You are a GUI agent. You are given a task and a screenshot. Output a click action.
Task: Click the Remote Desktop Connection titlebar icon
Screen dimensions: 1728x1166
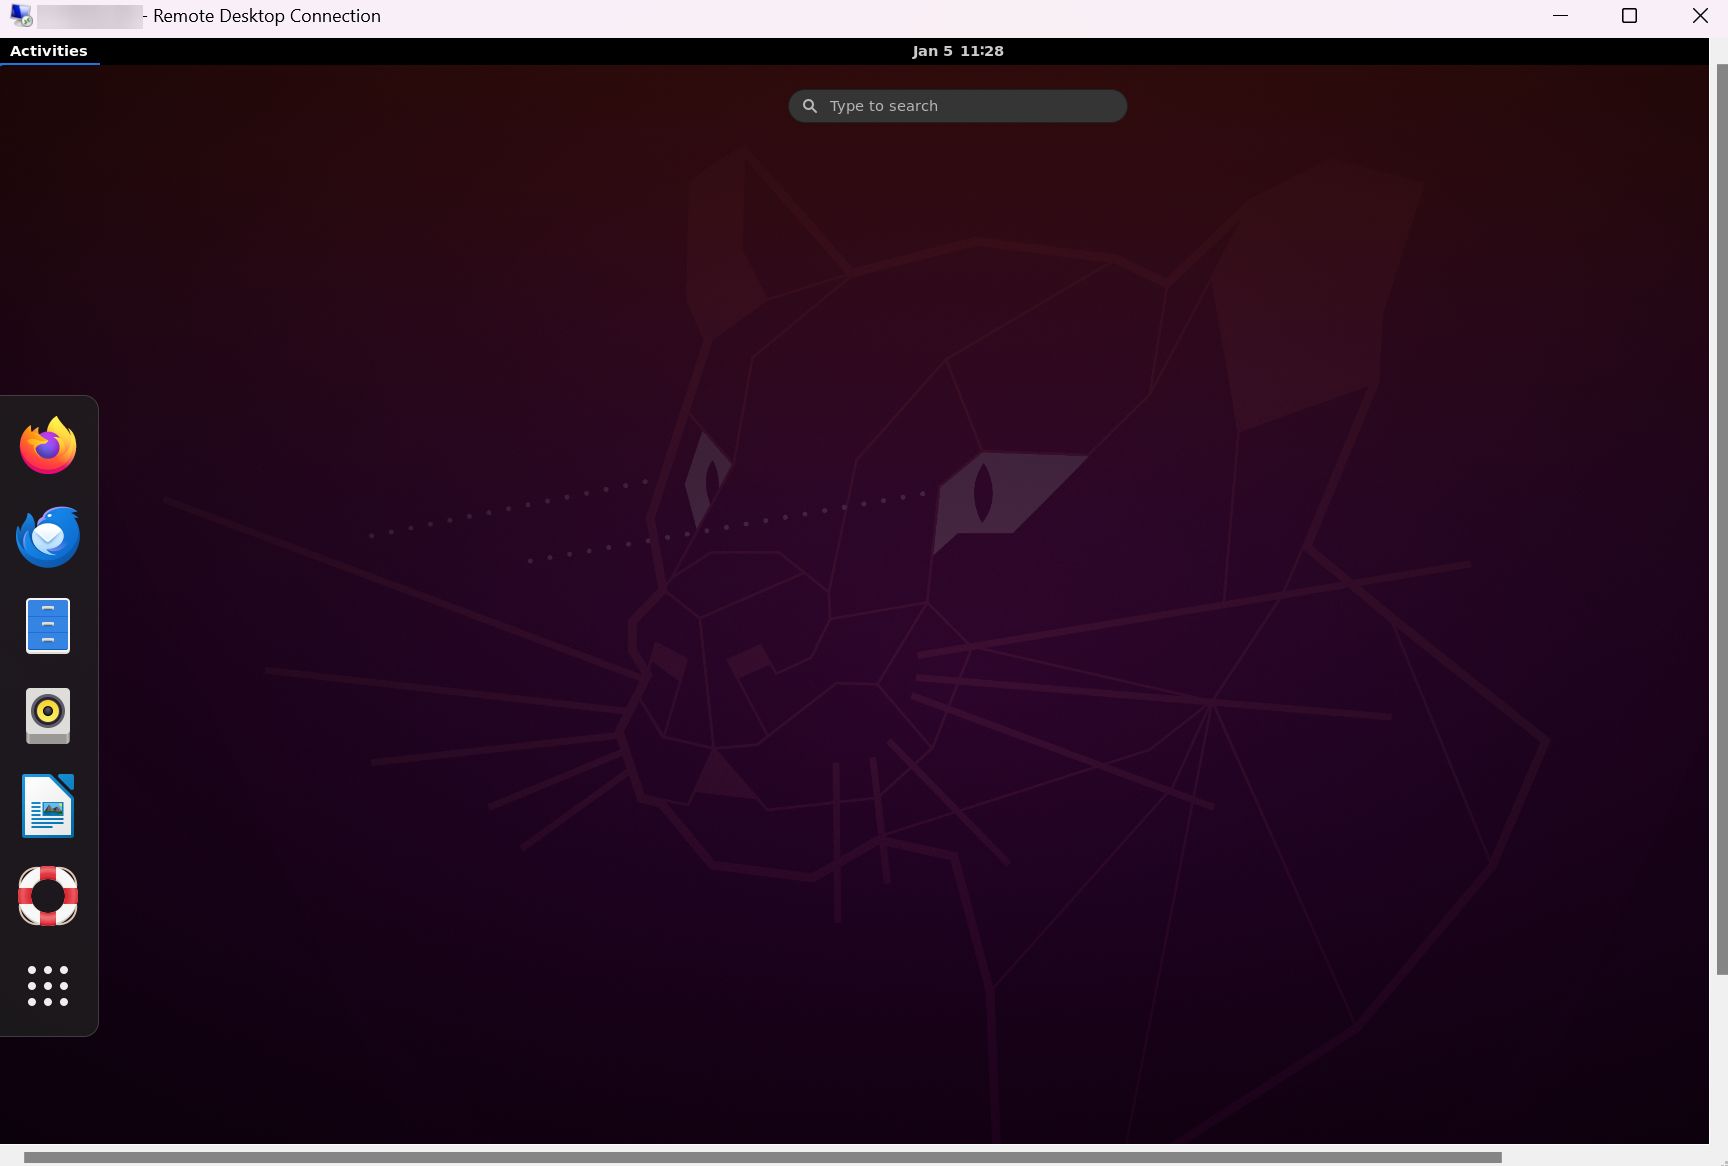pyautogui.click(x=22, y=15)
